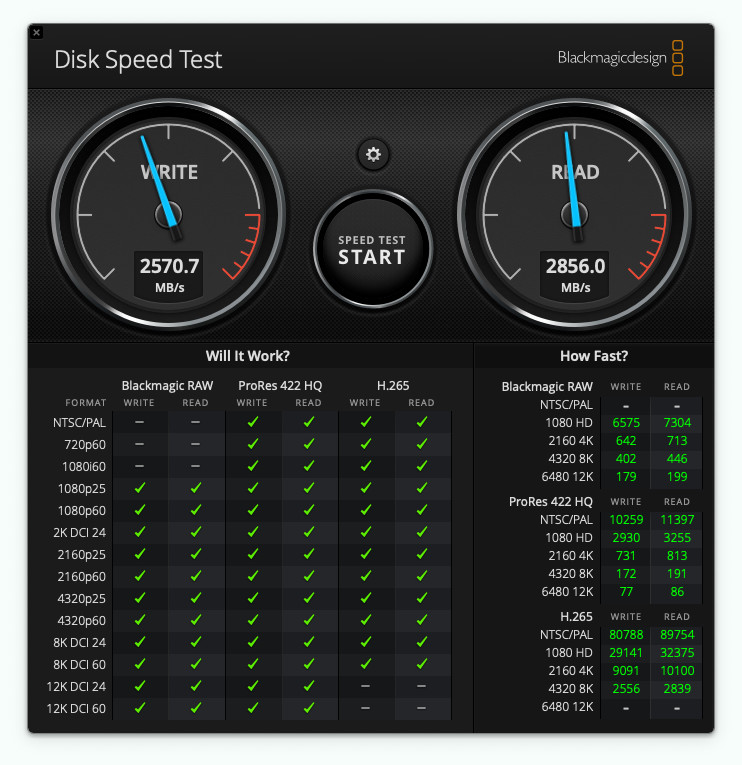
Task: Select Blackmagic RAW 1080 HD read value 7304
Action: [x=677, y=423]
